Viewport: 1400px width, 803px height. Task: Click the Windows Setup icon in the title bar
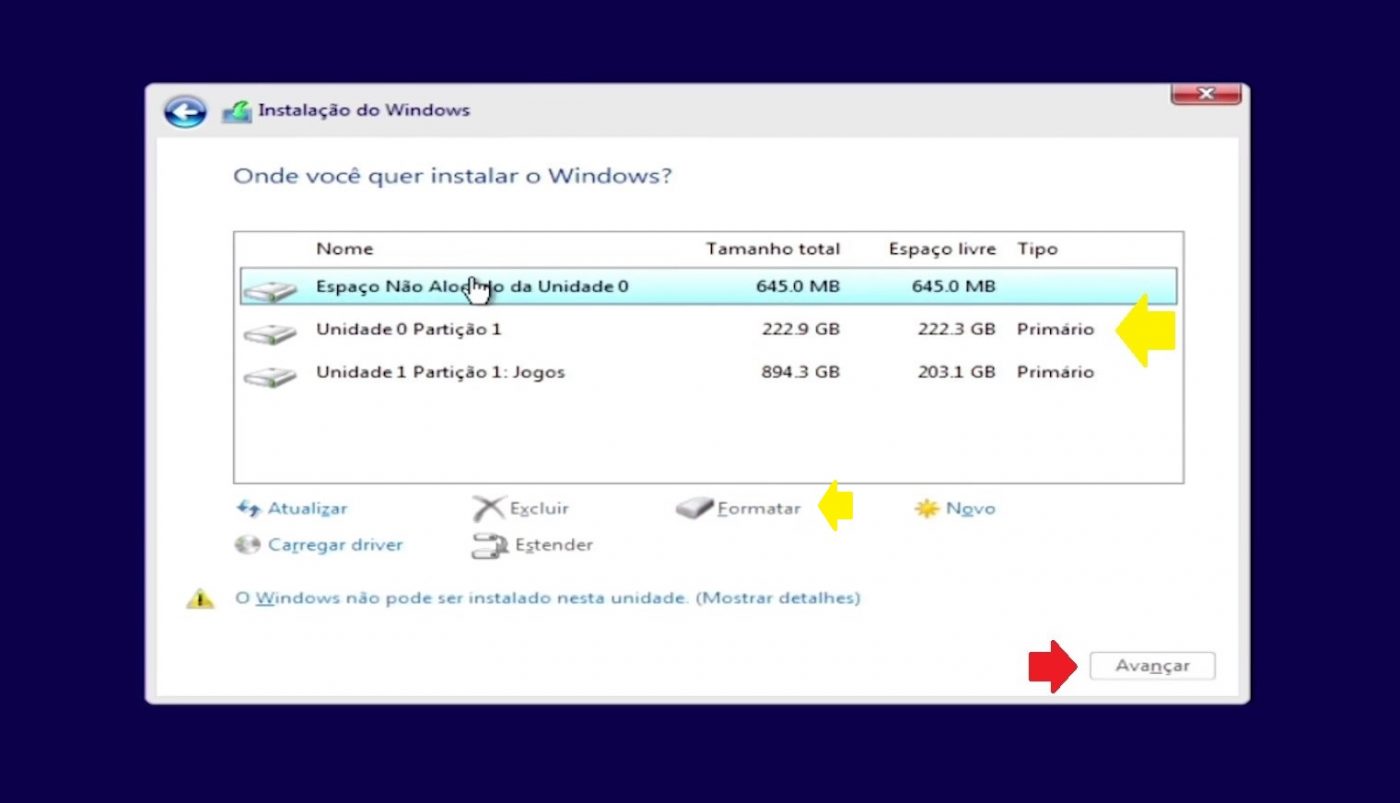click(x=236, y=111)
